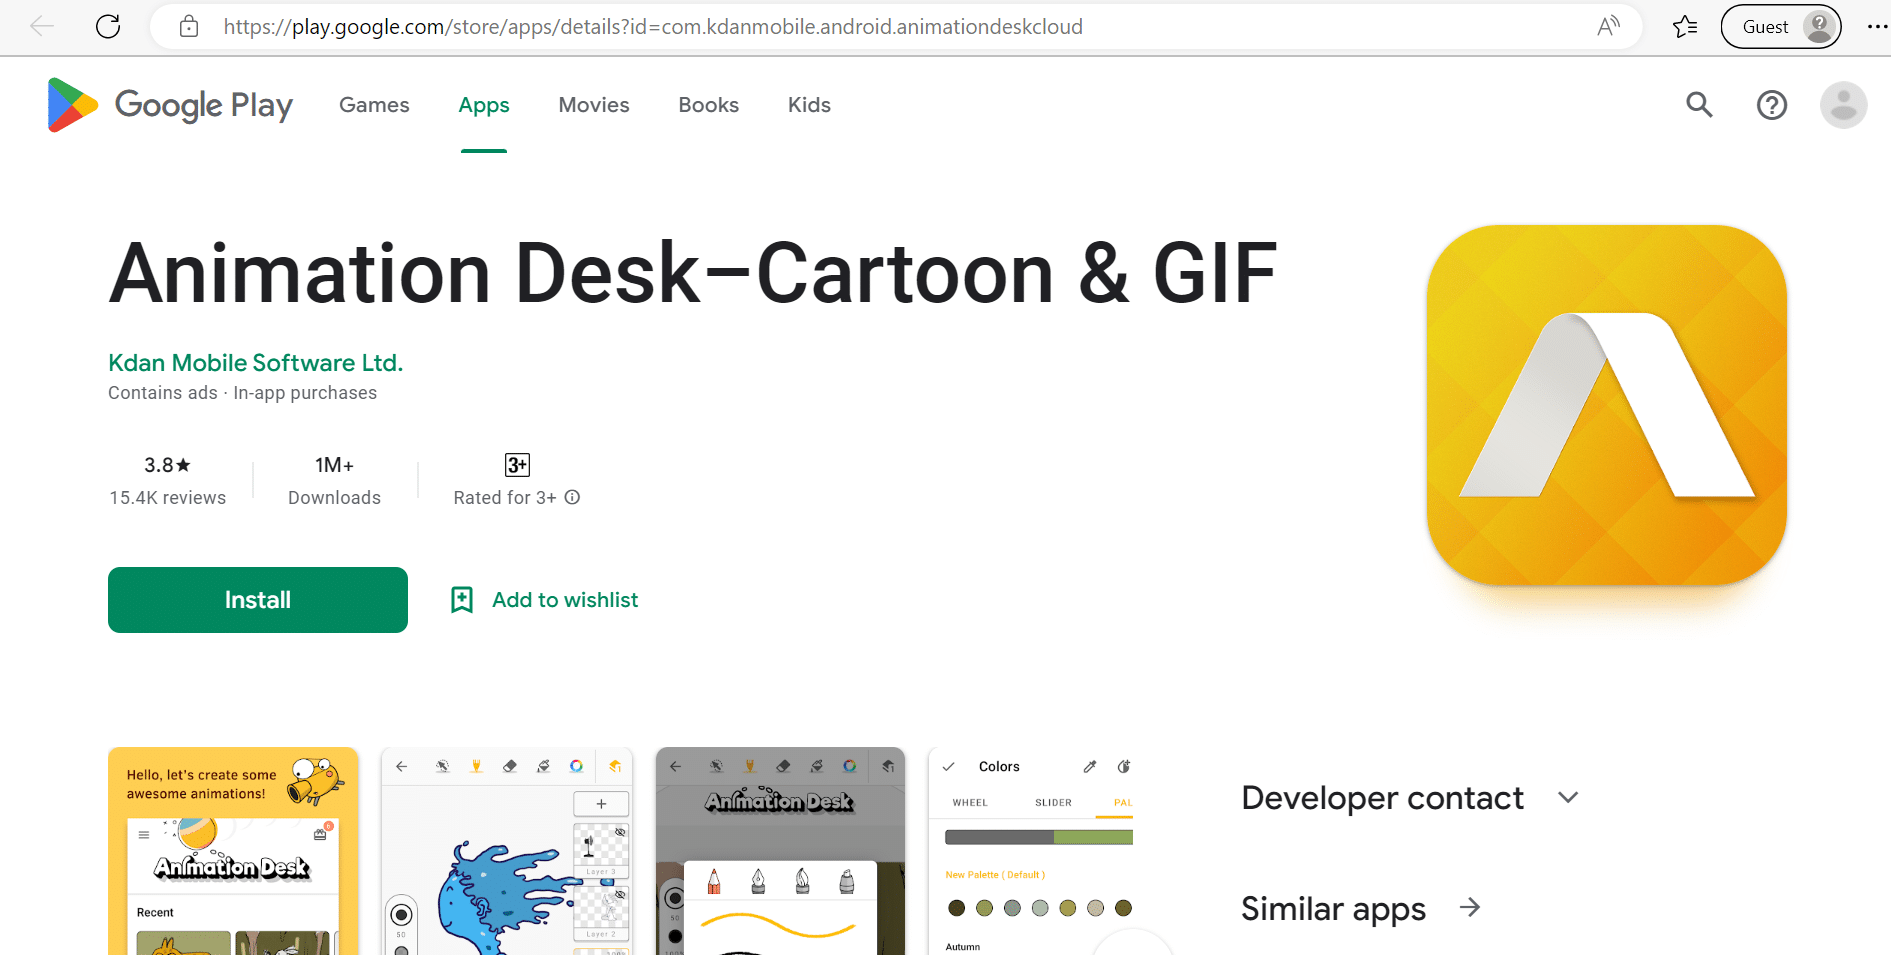Open the brush picker screenshot

[781, 851]
